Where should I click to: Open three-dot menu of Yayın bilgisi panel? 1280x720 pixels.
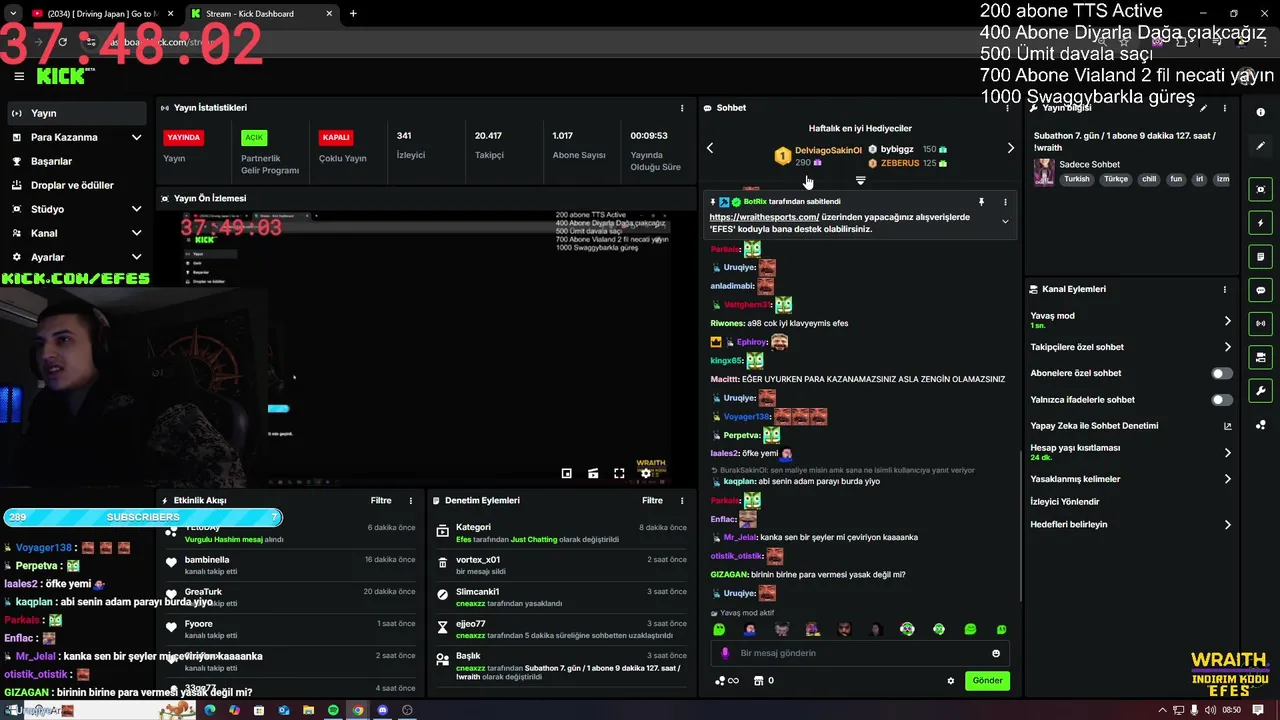tap(1224, 108)
